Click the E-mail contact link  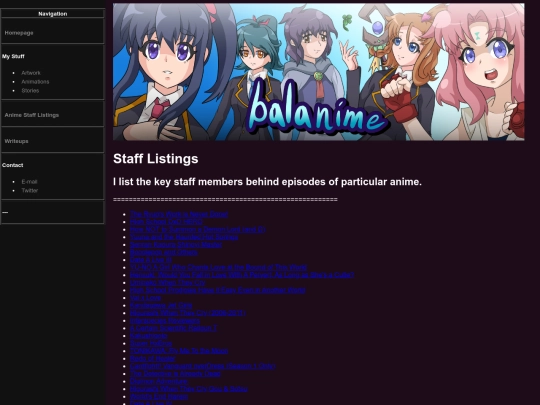coord(29,182)
